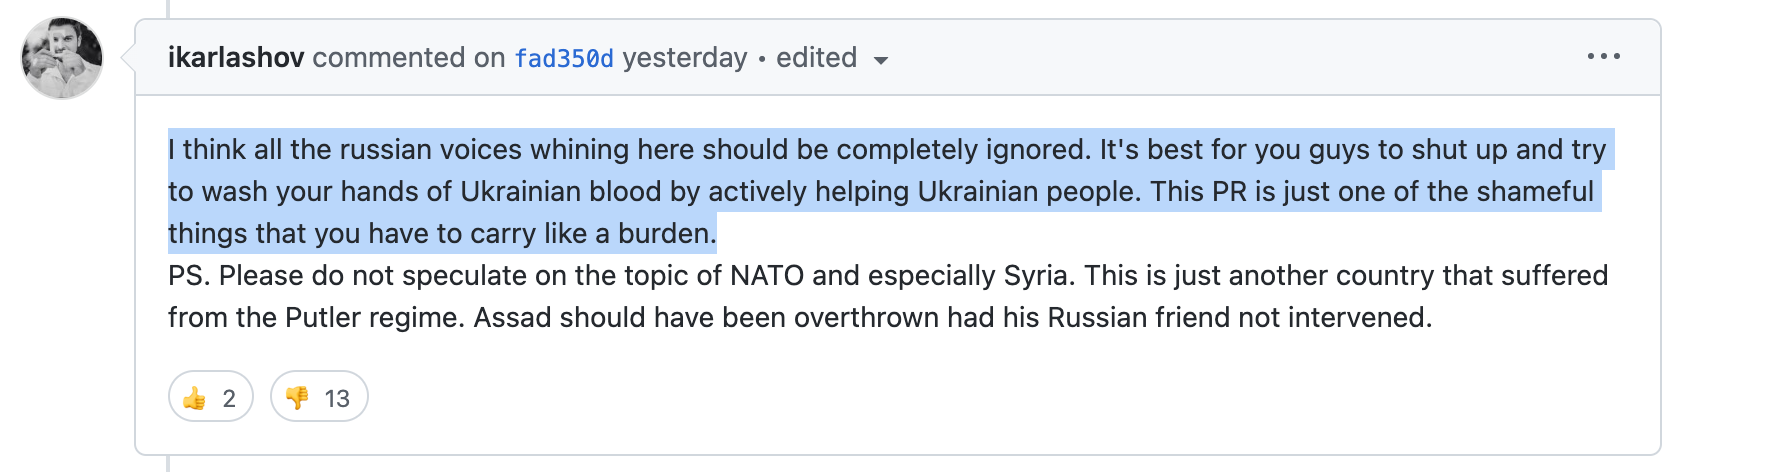The image size is (1768, 472).
Task: Toggle the thumbs down reaction button
Action: click(319, 398)
